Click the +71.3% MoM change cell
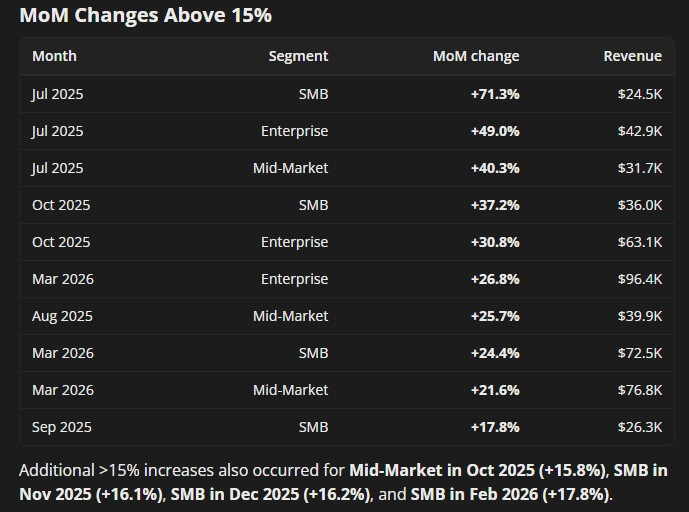This screenshot has width=689, height=512. 495,94
